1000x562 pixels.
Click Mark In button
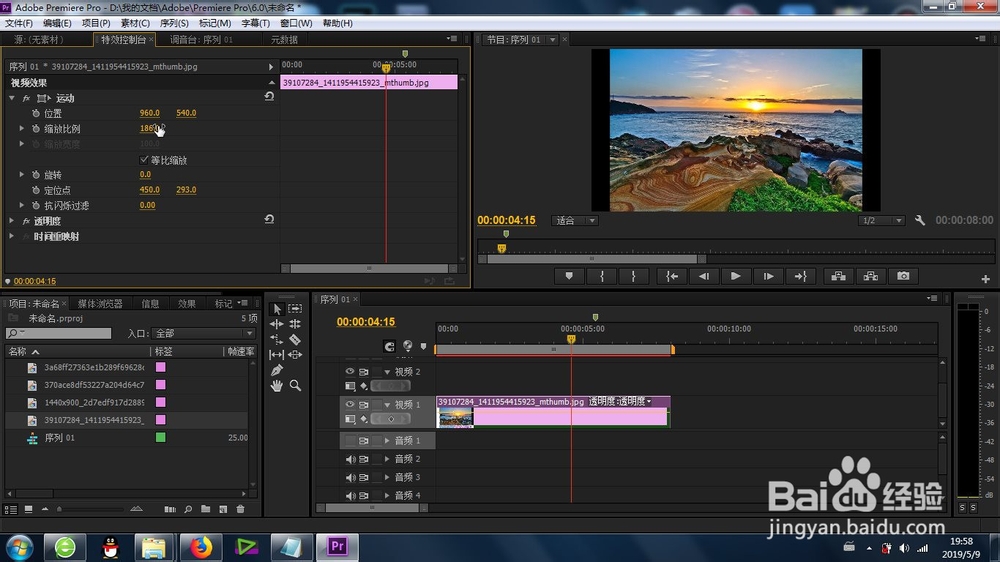click(x=601, y=276)
